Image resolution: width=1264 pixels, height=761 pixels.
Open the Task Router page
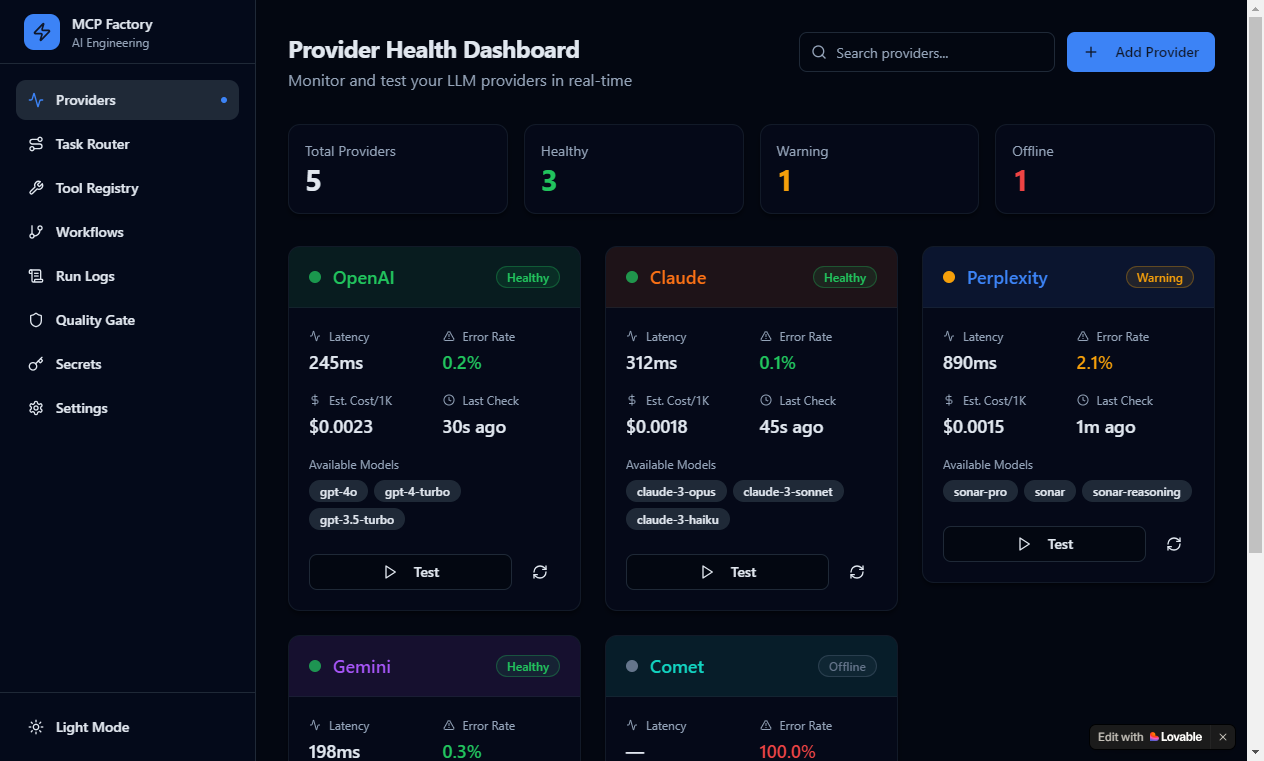(128, 144)
